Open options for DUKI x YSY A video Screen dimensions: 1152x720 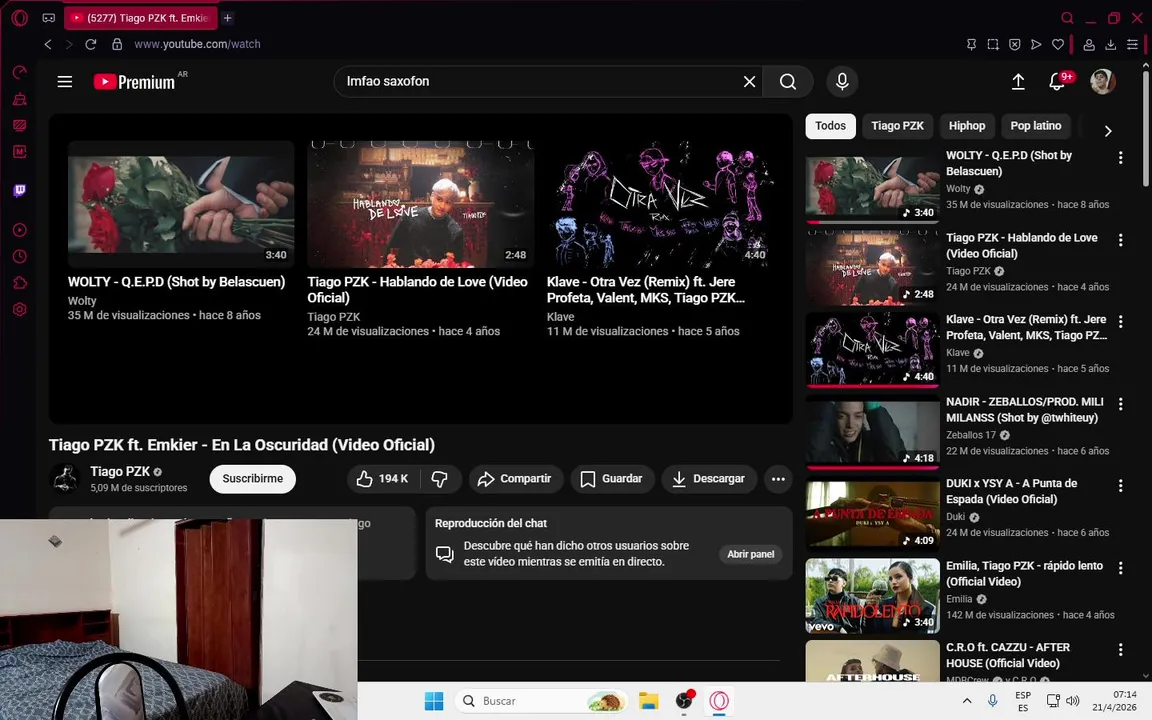pos(1120,485)
